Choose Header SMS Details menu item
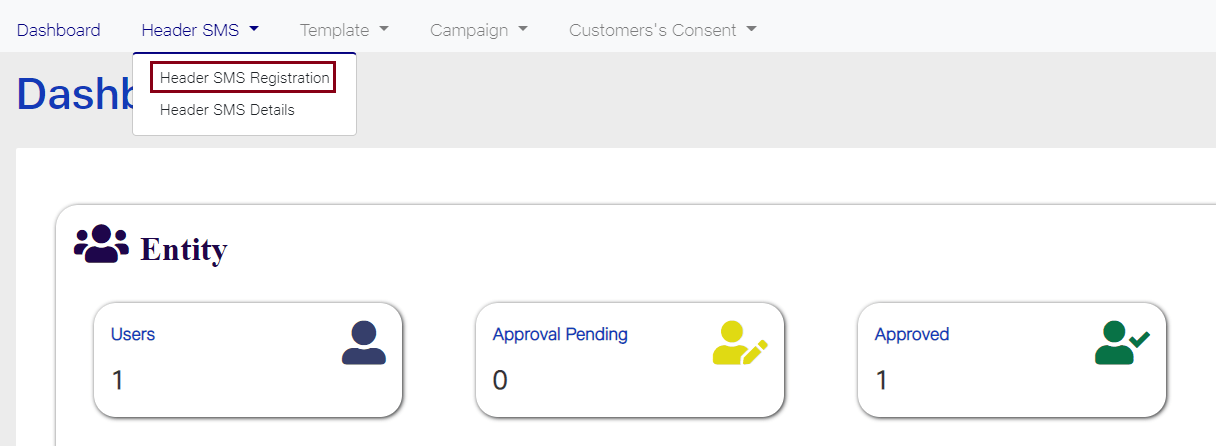The image size is (1216, 446). pos(227,110)
